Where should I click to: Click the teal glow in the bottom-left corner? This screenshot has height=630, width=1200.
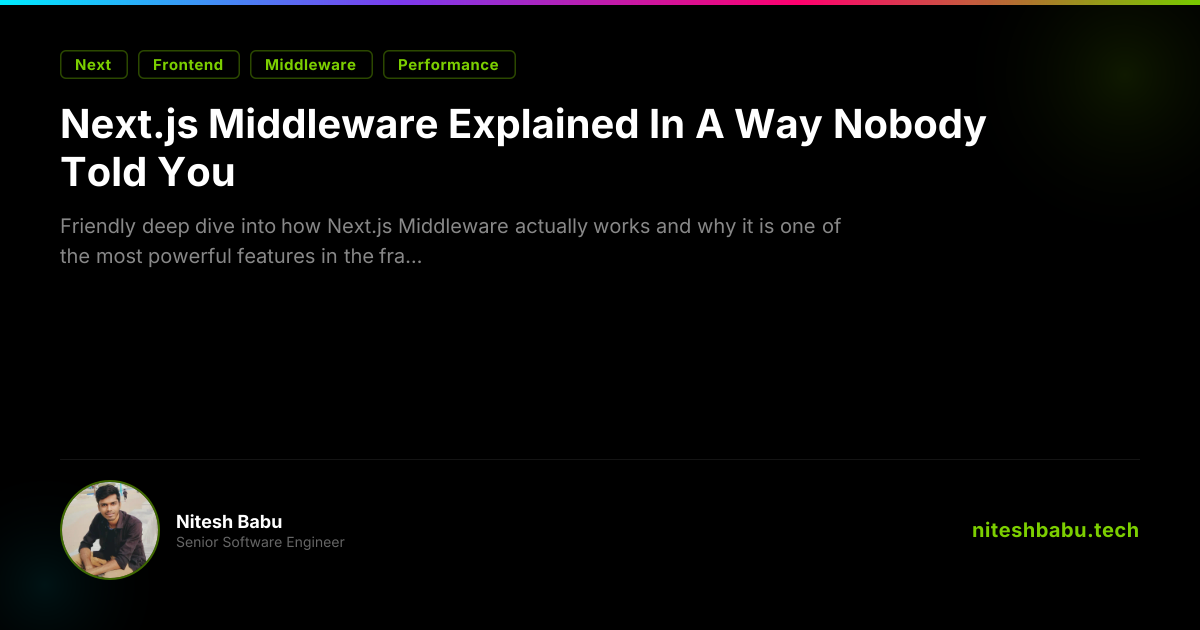(x=30, y=590)
